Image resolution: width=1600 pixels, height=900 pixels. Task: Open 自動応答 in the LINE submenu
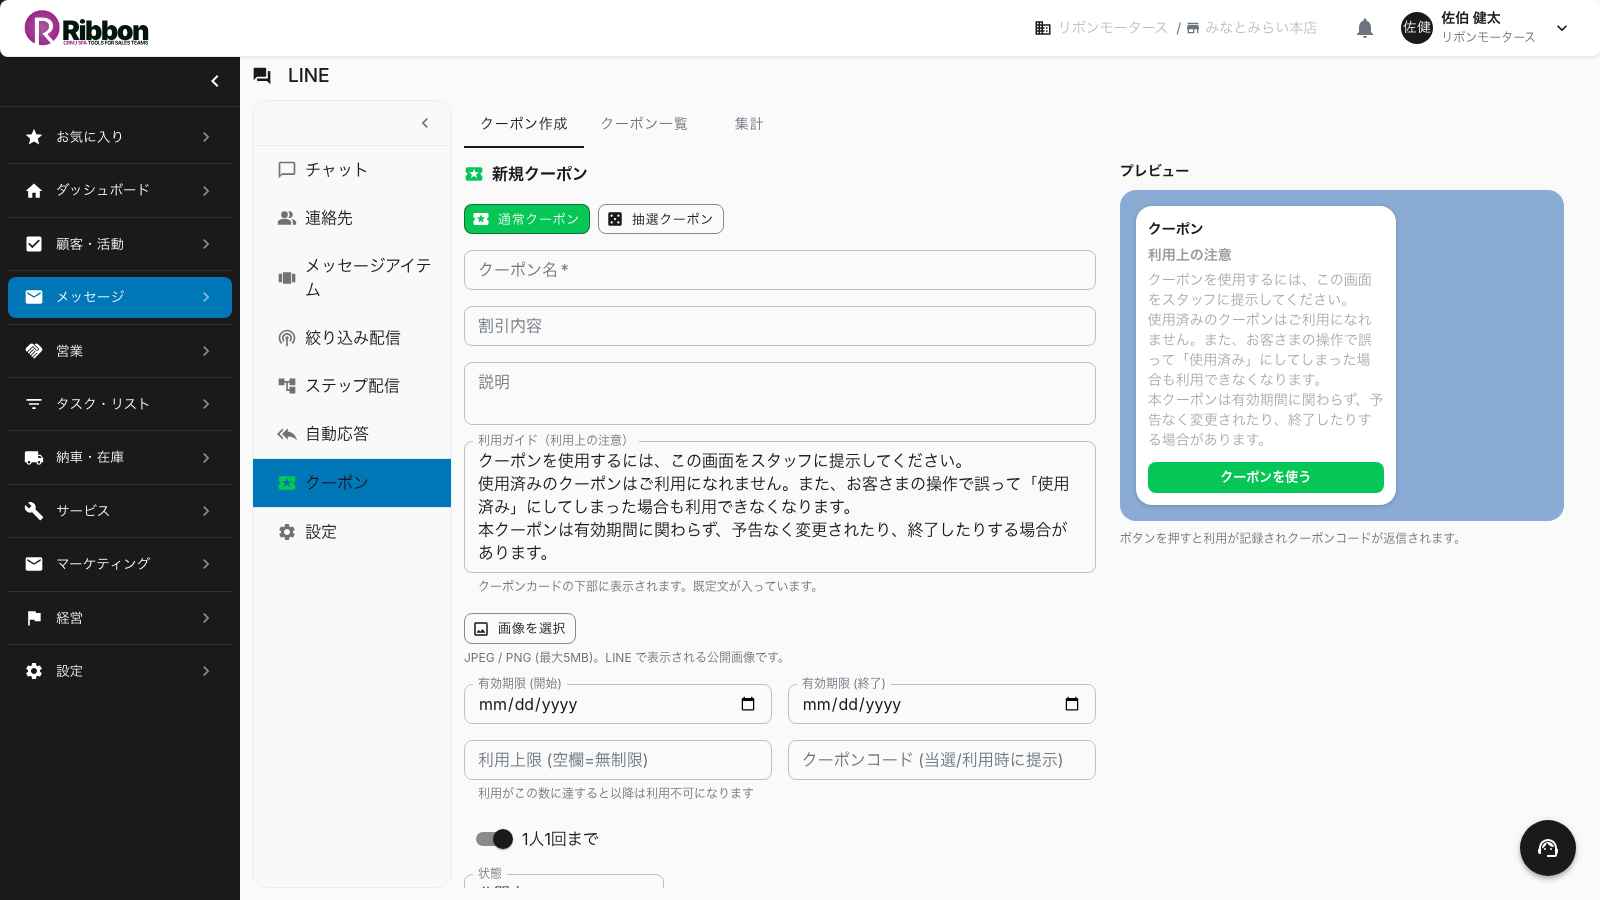(x=352, y=434)
